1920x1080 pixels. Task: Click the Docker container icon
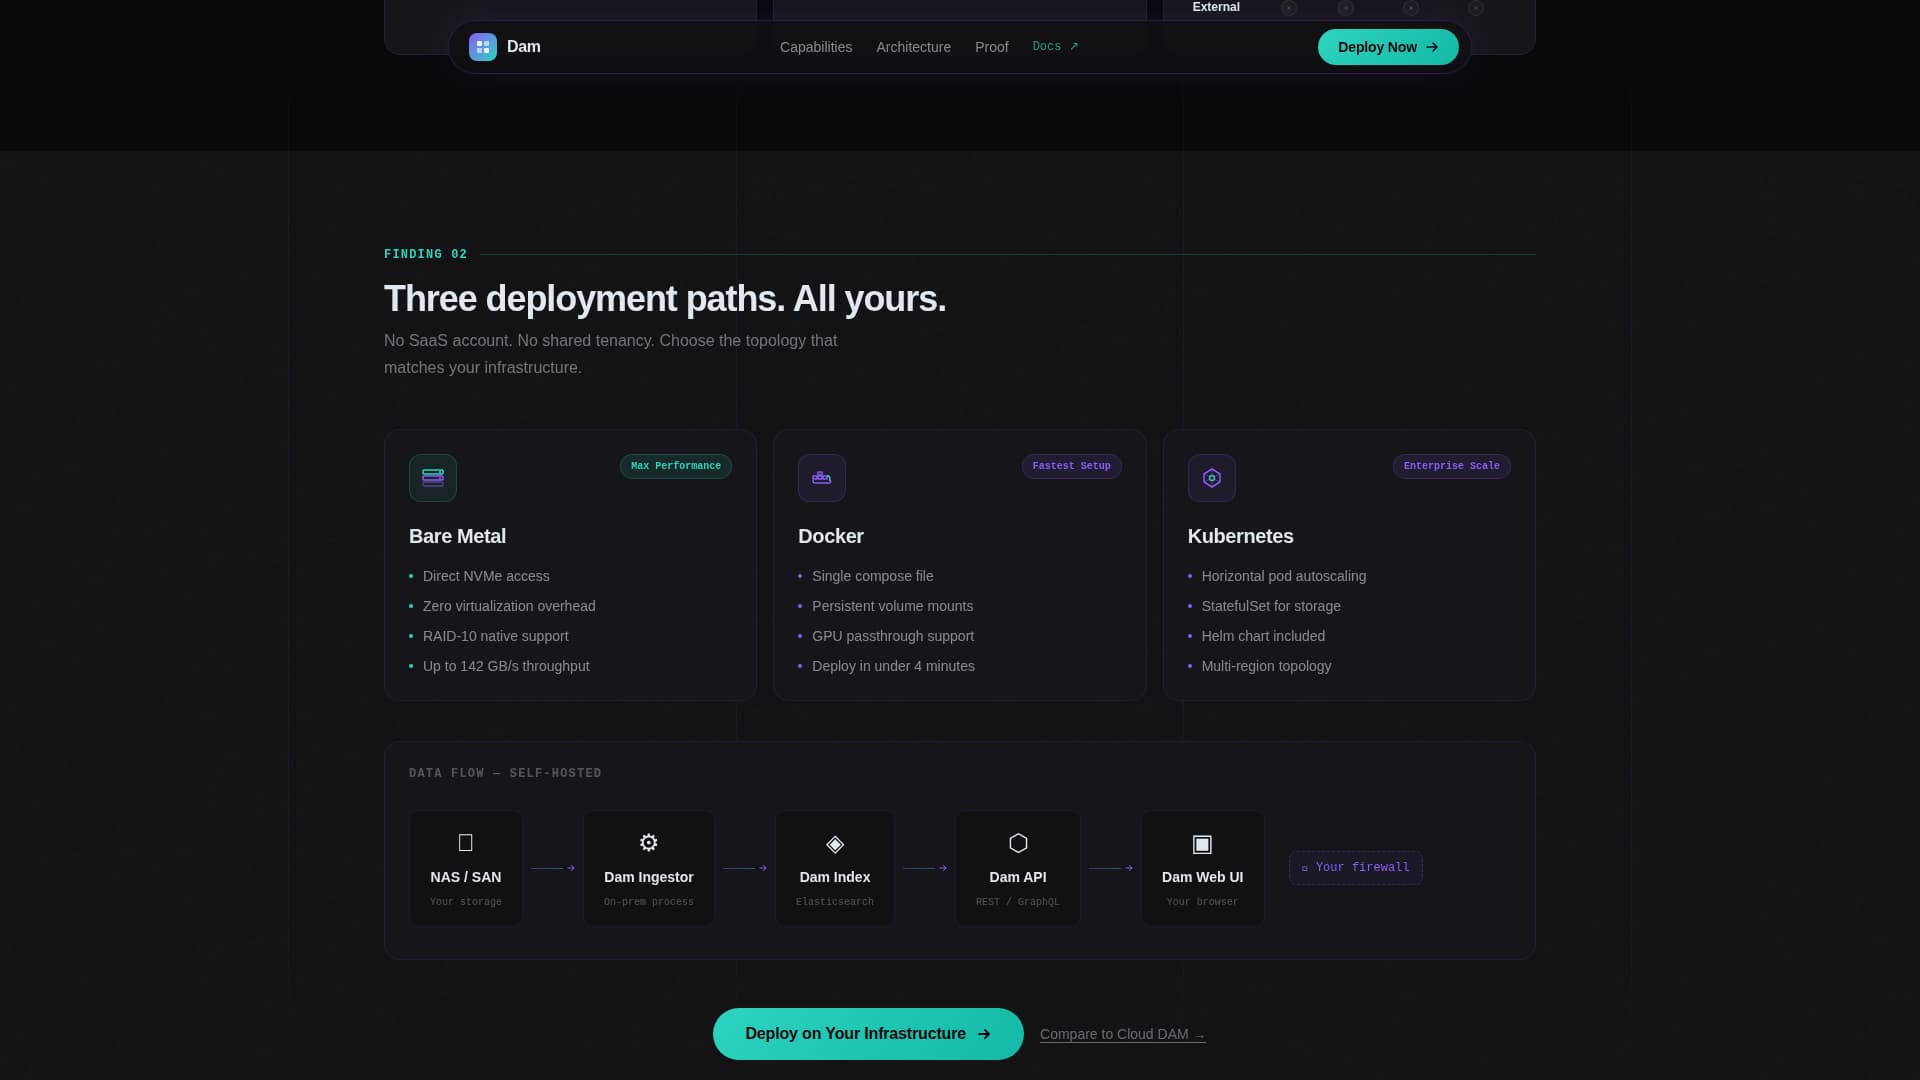tap(822, 478)
